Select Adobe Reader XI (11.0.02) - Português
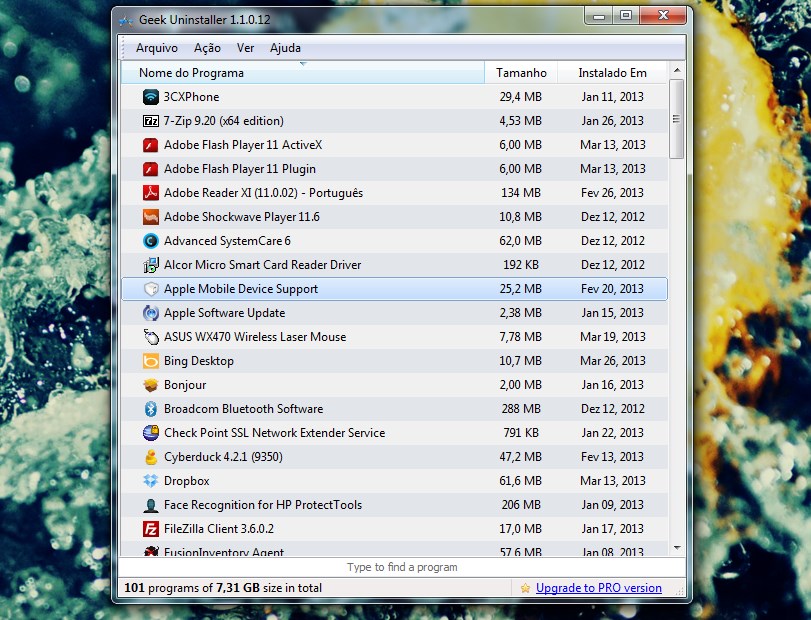This screenshot has height=620, width=811. coord(263,193)
